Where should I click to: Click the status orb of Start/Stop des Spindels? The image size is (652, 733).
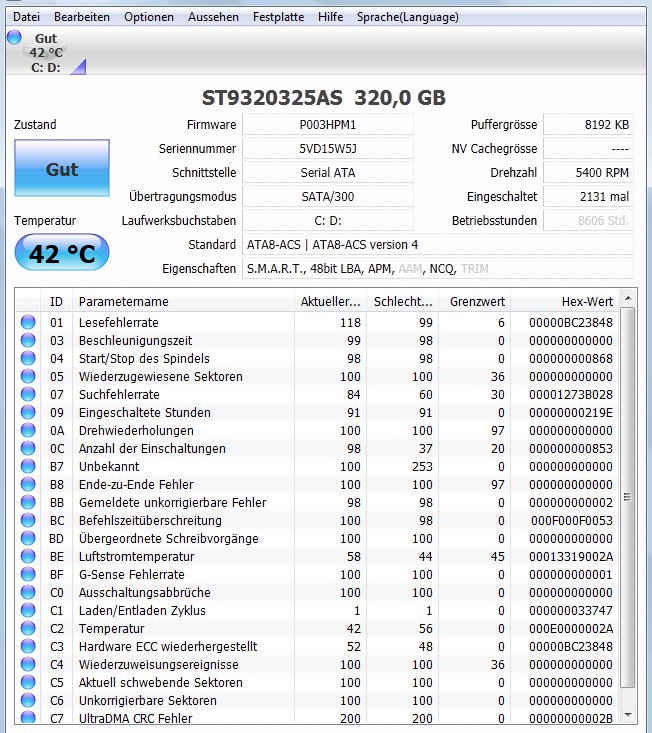pyautogui.click(x=28, y=358)
